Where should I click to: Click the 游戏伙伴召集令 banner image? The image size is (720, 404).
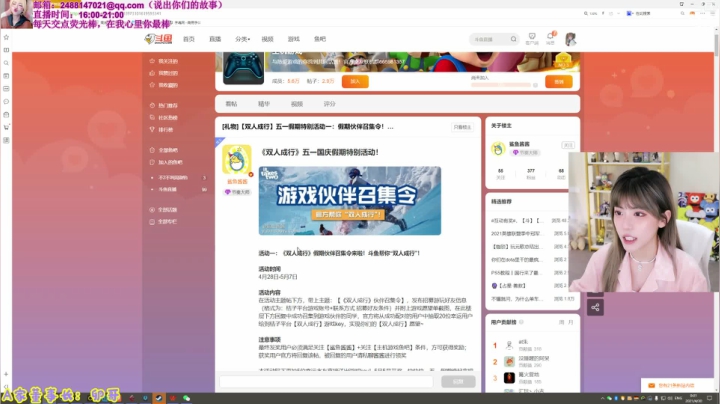(350, 201)
